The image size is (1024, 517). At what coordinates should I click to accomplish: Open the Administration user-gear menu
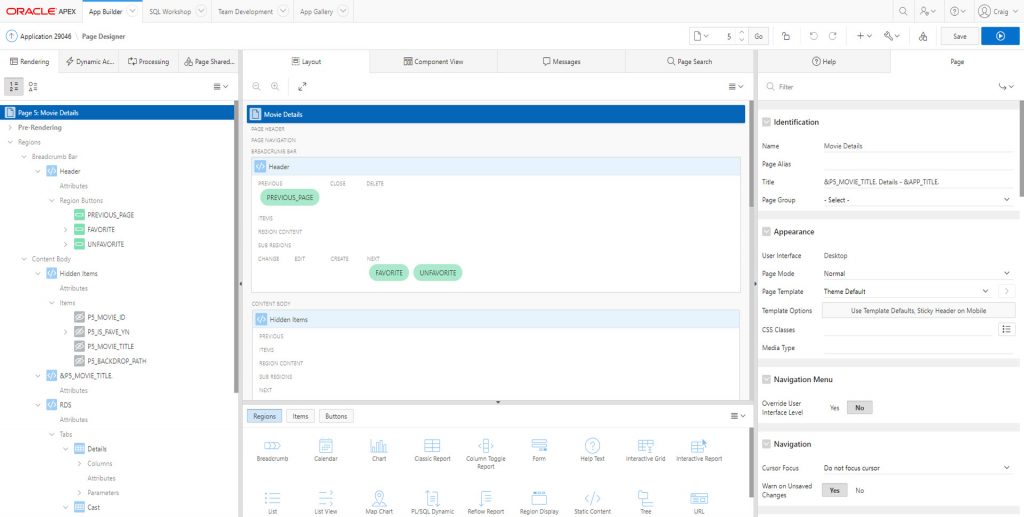tap(927, 11)
